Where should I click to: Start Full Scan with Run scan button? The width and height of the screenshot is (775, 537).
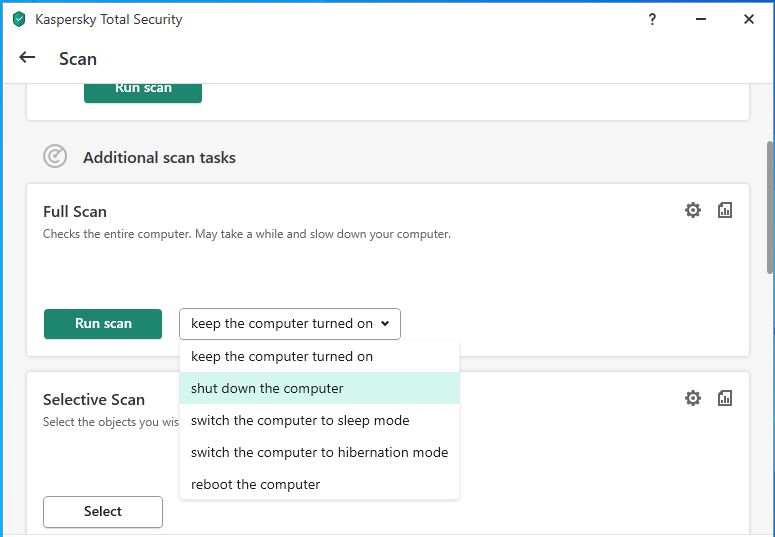point(103,324)
